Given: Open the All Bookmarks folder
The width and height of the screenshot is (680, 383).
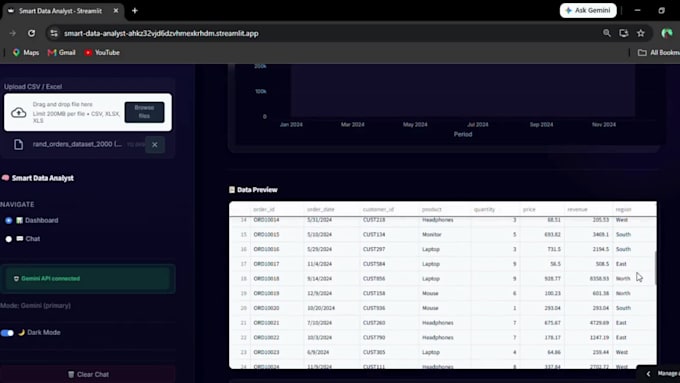Looking at the screenshot, I should pyautogui.click(x=659, y=52).
